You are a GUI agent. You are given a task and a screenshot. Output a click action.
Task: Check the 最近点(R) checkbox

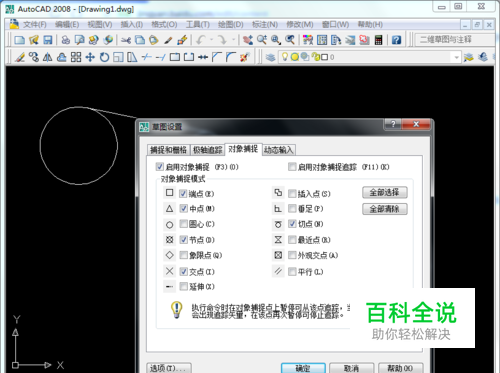[292, 240]
